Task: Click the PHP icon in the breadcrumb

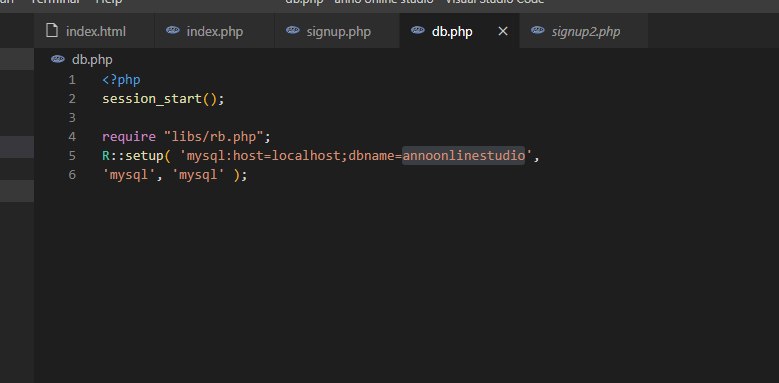Action: [58, 59]
